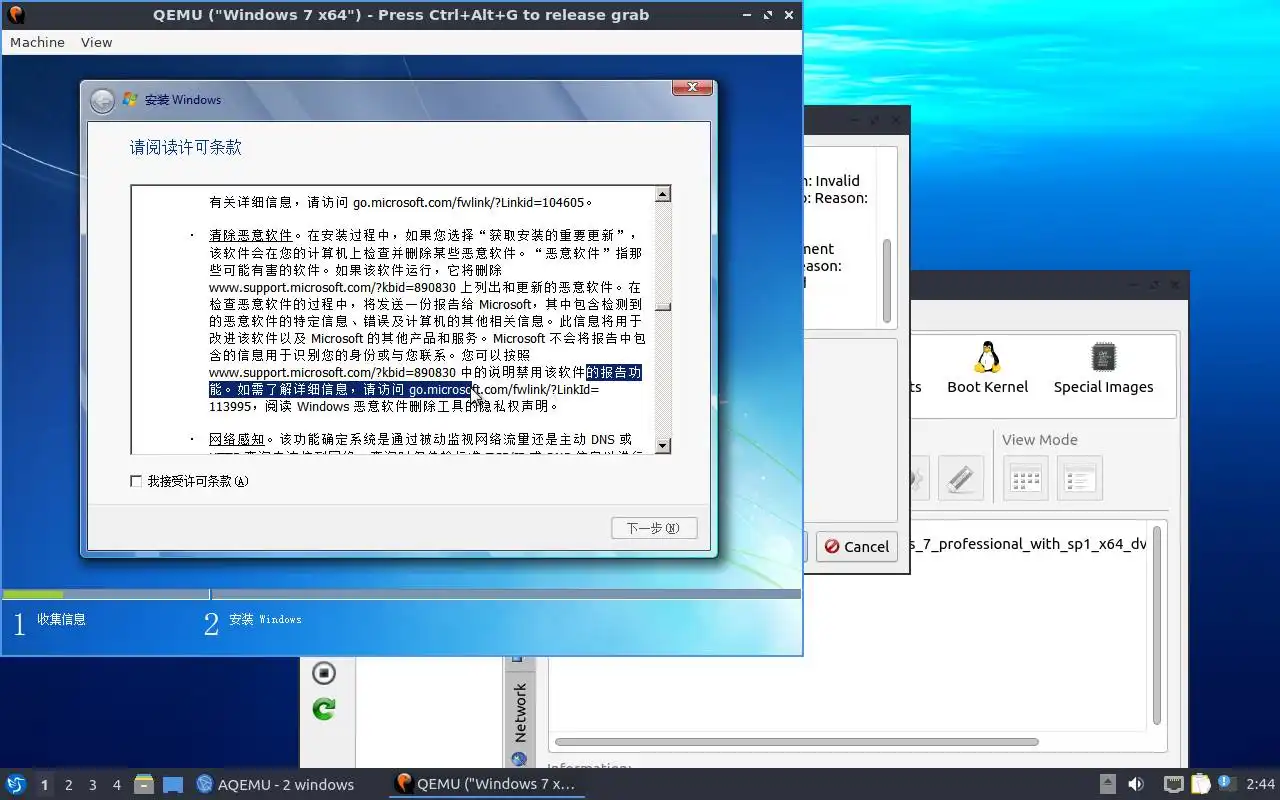Viewport: 1280px width, 800px height.
Task: Open the vertical Network tab in AQEMU
Action: point(520,712)
